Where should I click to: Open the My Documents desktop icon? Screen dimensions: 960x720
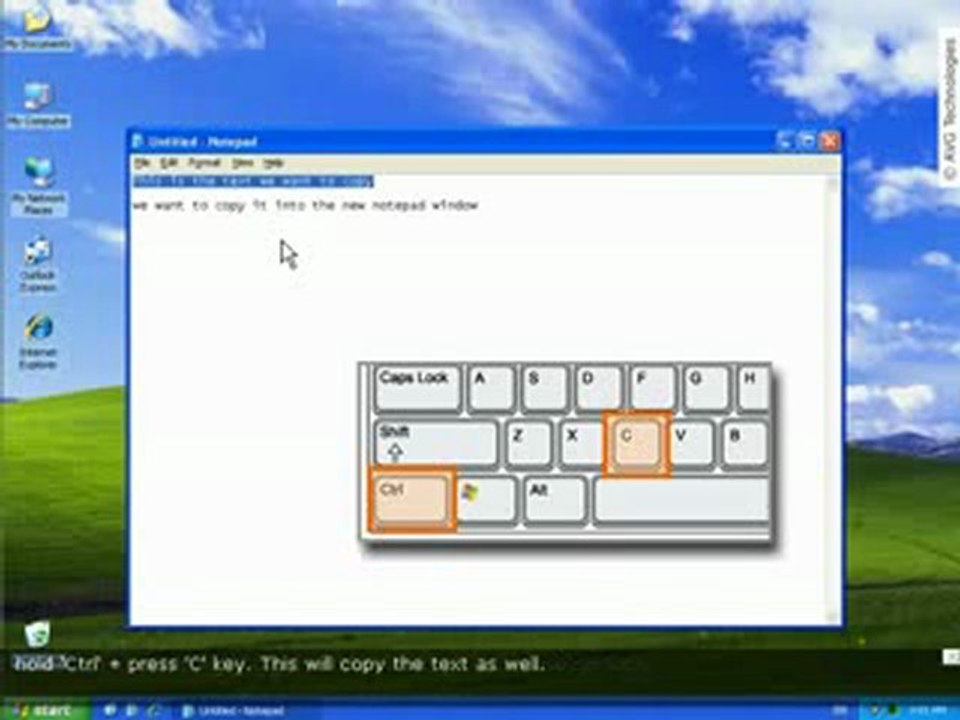(x=37, y=28)
